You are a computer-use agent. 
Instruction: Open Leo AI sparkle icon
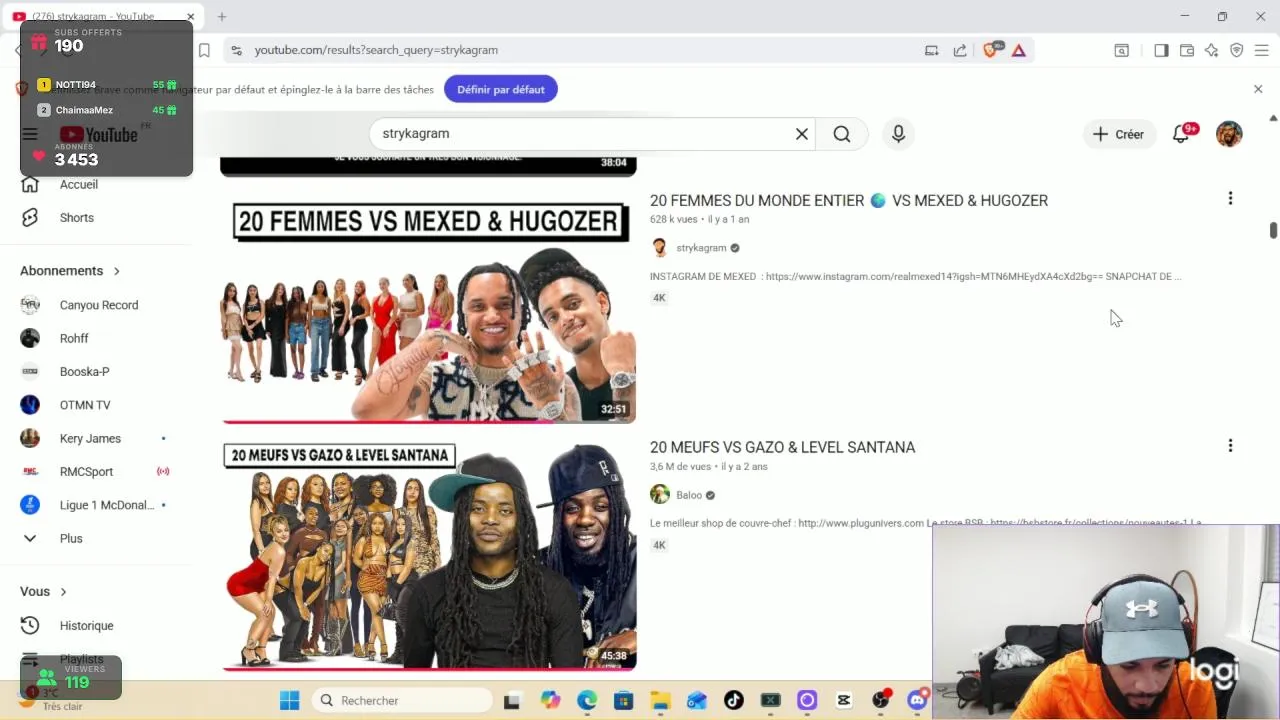[1212, 50]
